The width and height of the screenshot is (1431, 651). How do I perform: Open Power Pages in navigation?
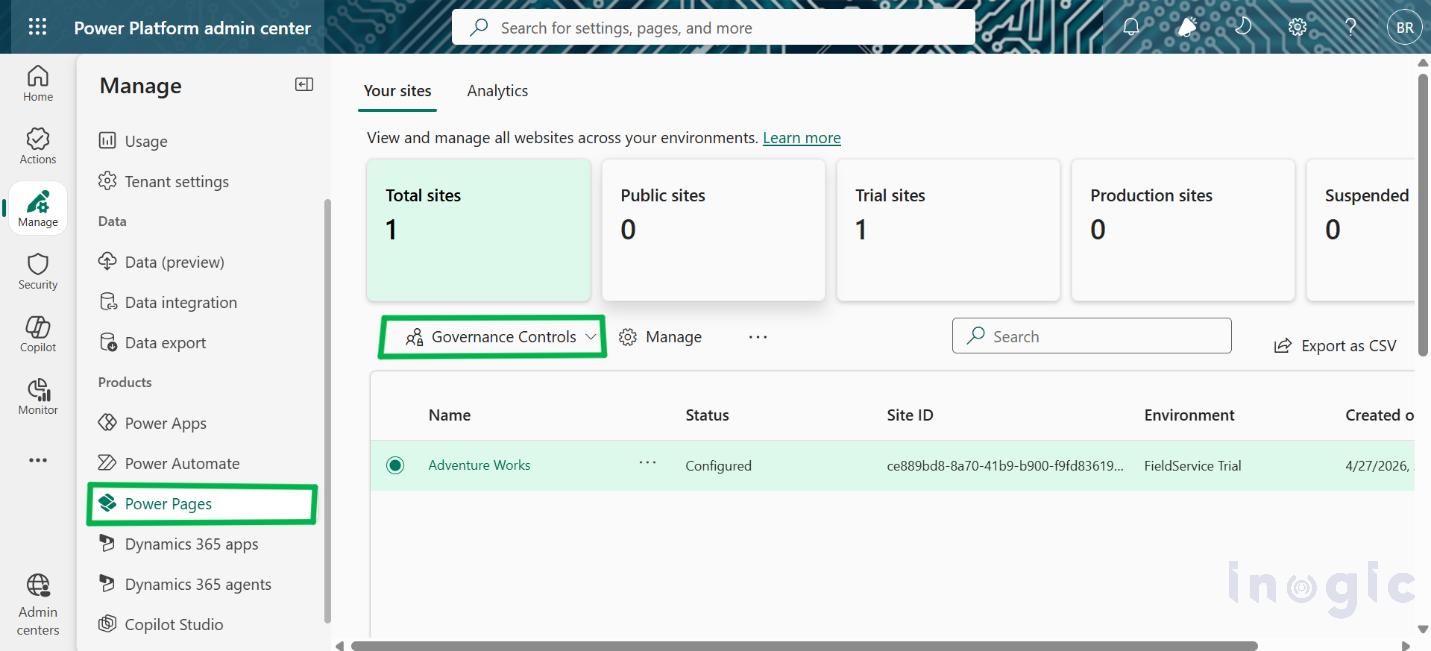click(x=202, y=504)
